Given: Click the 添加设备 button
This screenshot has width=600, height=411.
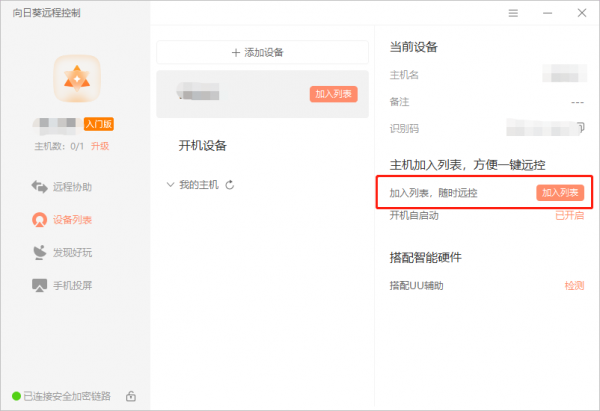Looking at the screenshot, I should pyautogui.click(x=262, y=52).
